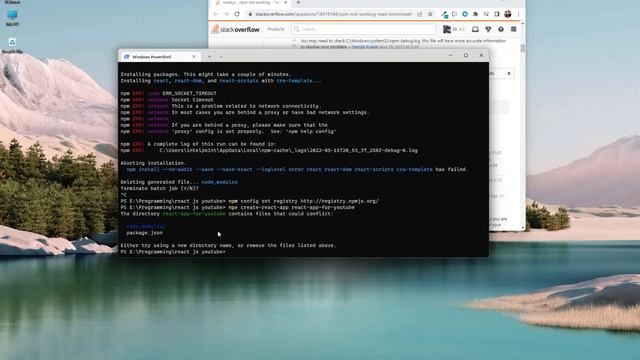The height and width of the screenshot is (360, 640).
Task: Open the Stack Overflow help icon
Action: pos(501,29)
